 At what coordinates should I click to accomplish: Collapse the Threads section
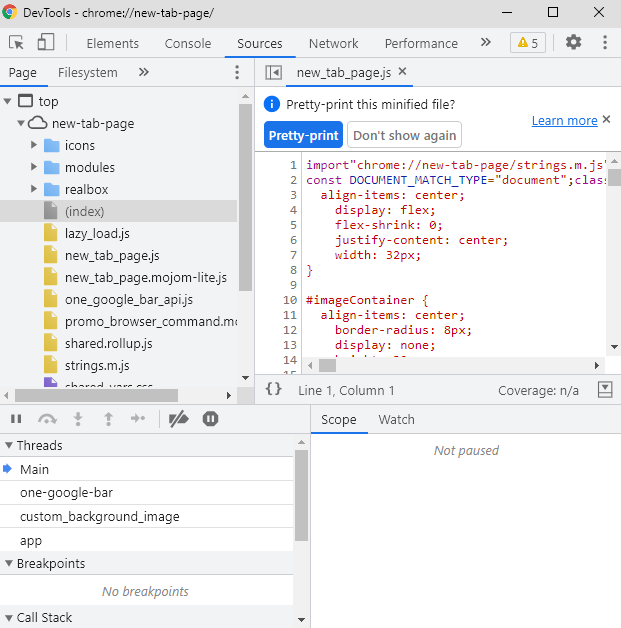[x=9, y=445]
